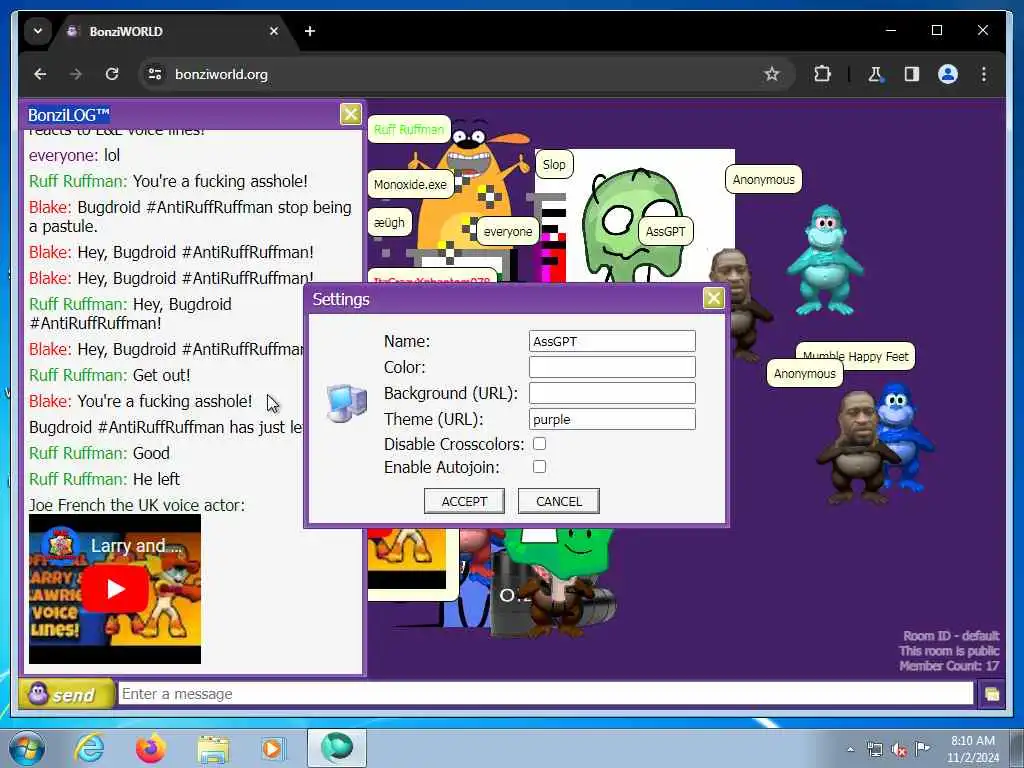Go back to the previous page
The height and width of the screenshot is (768, 1024).
(40, 74)
